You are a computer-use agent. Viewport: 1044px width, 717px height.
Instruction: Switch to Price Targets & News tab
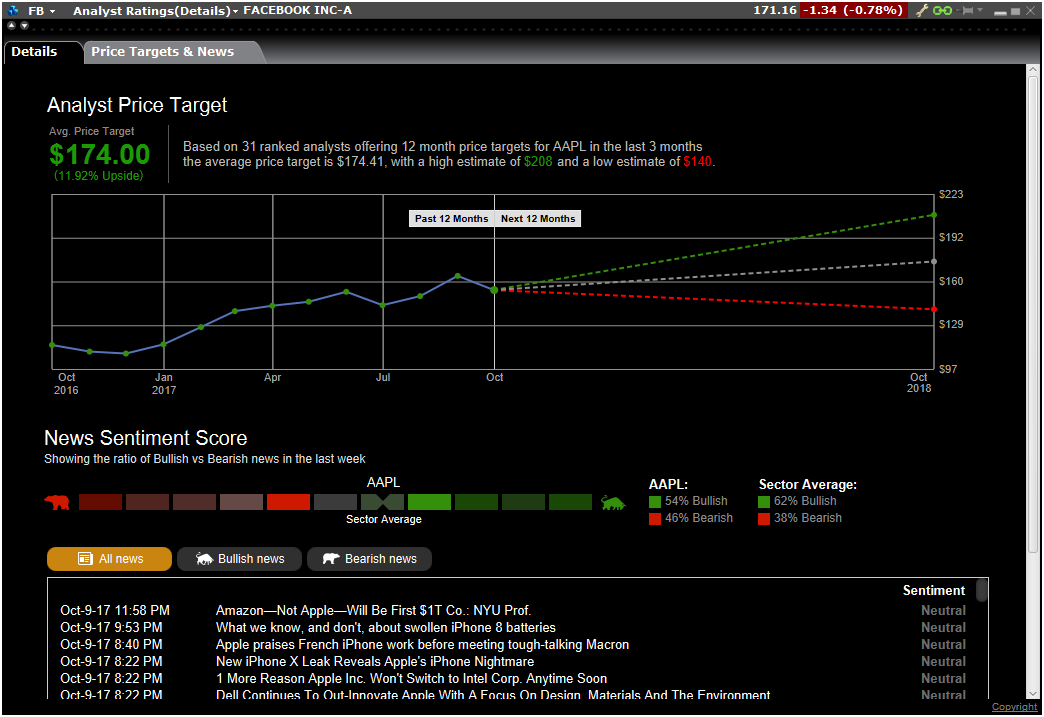tap(162, 52)
